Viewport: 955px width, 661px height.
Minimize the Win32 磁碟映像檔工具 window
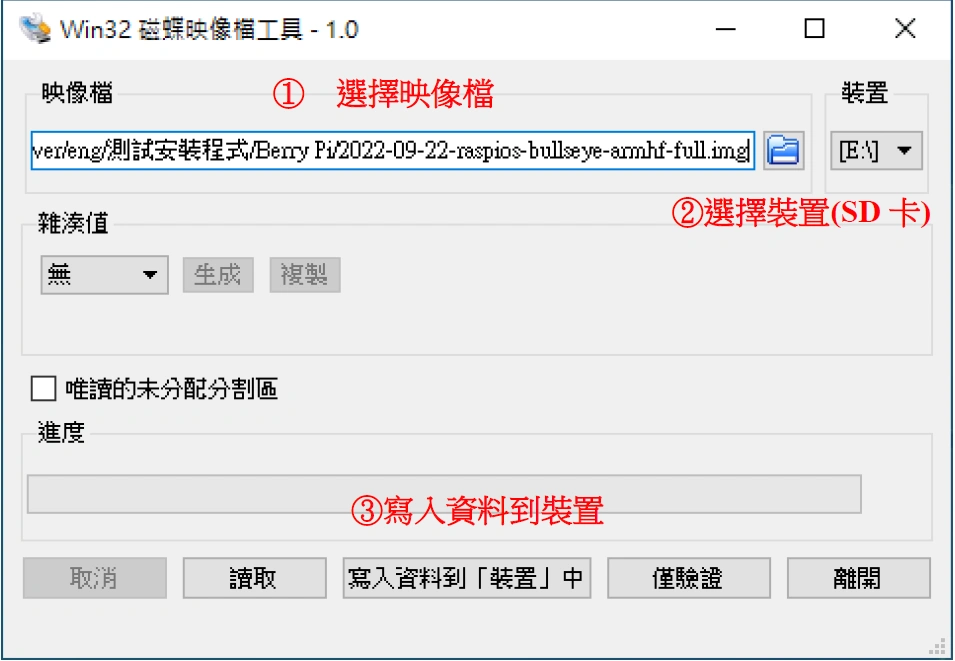(x=725, y=29)
